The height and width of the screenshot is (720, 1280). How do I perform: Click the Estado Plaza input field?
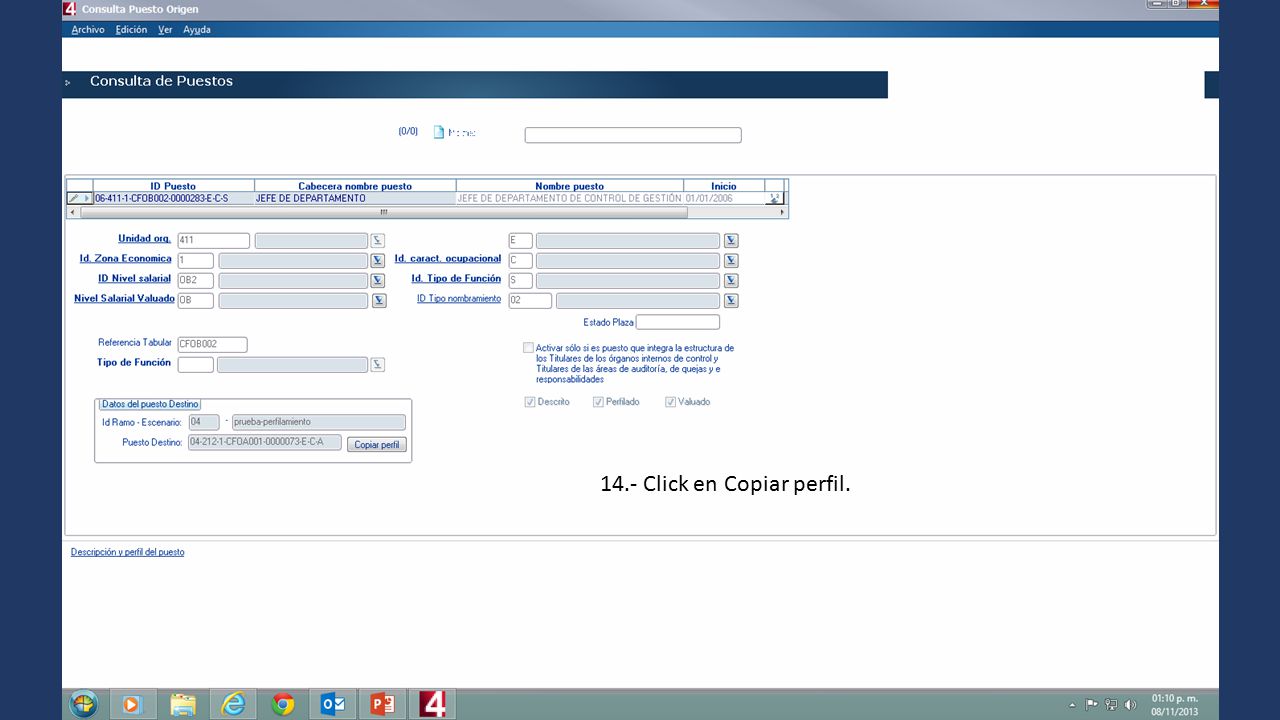pos(678,322)
